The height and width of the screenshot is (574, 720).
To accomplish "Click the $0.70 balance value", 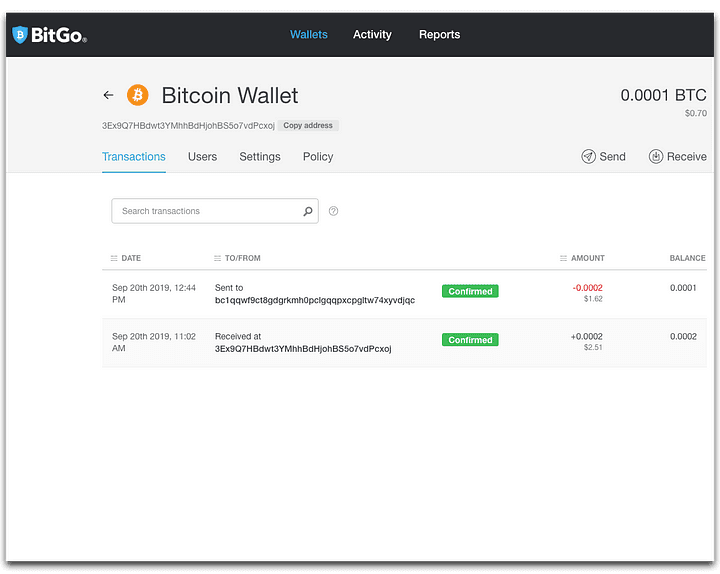I will coord(696,113).
